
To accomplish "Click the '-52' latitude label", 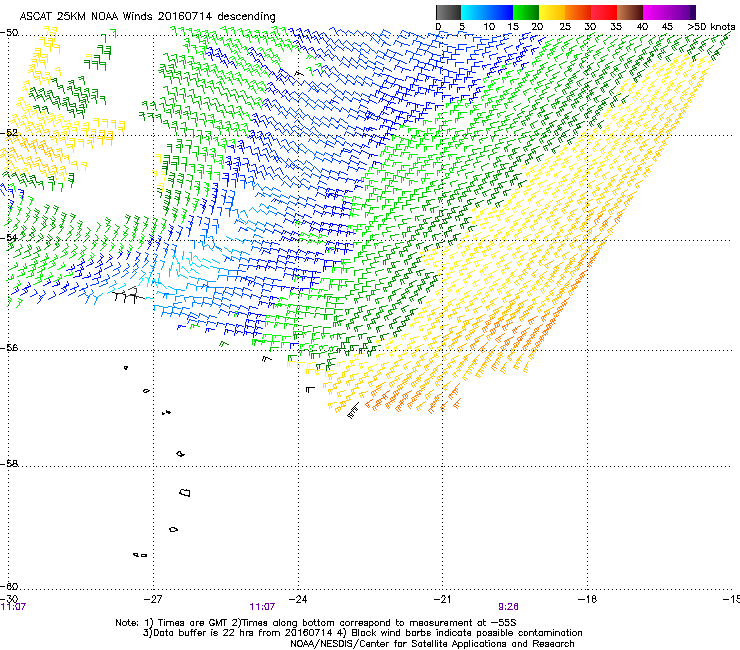I will [9, 133].
